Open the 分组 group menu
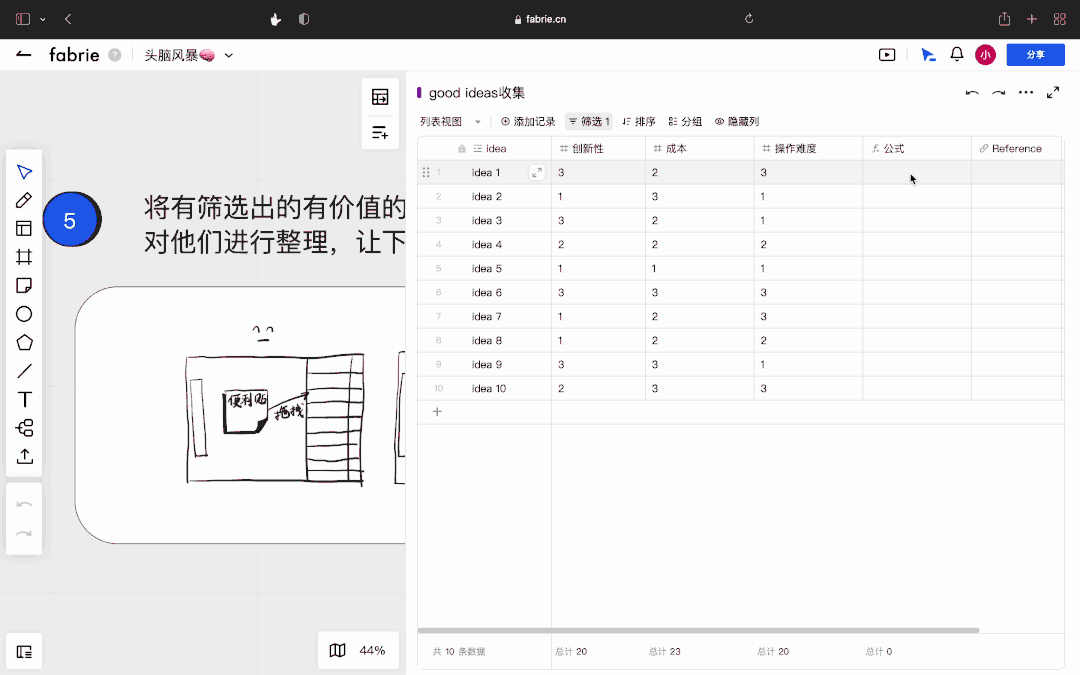 click(685, 121)
